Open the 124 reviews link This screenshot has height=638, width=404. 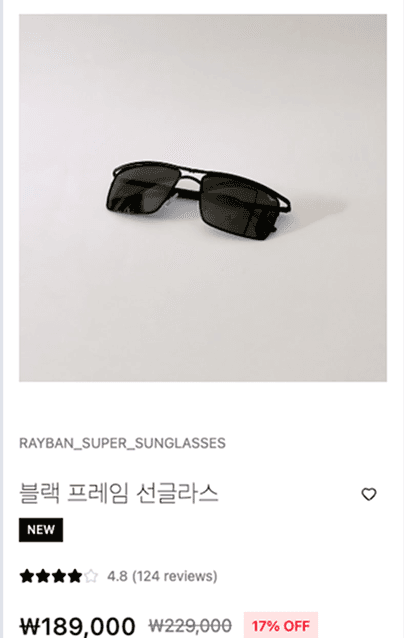tap(175, 576)
